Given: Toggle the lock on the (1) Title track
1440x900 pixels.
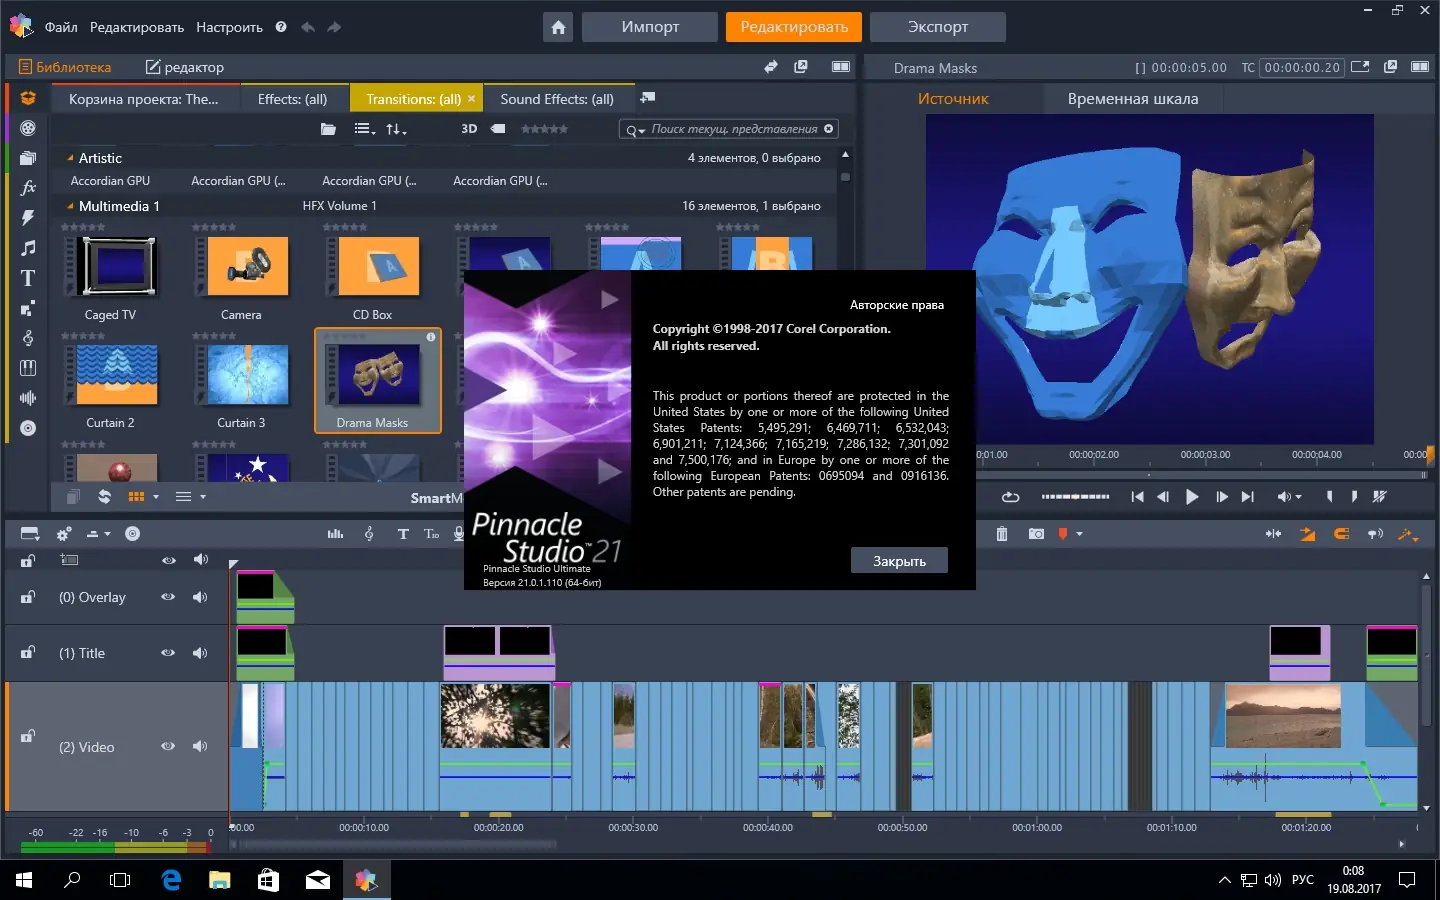Looking at the screenshot, I should [x=28, y=652].
